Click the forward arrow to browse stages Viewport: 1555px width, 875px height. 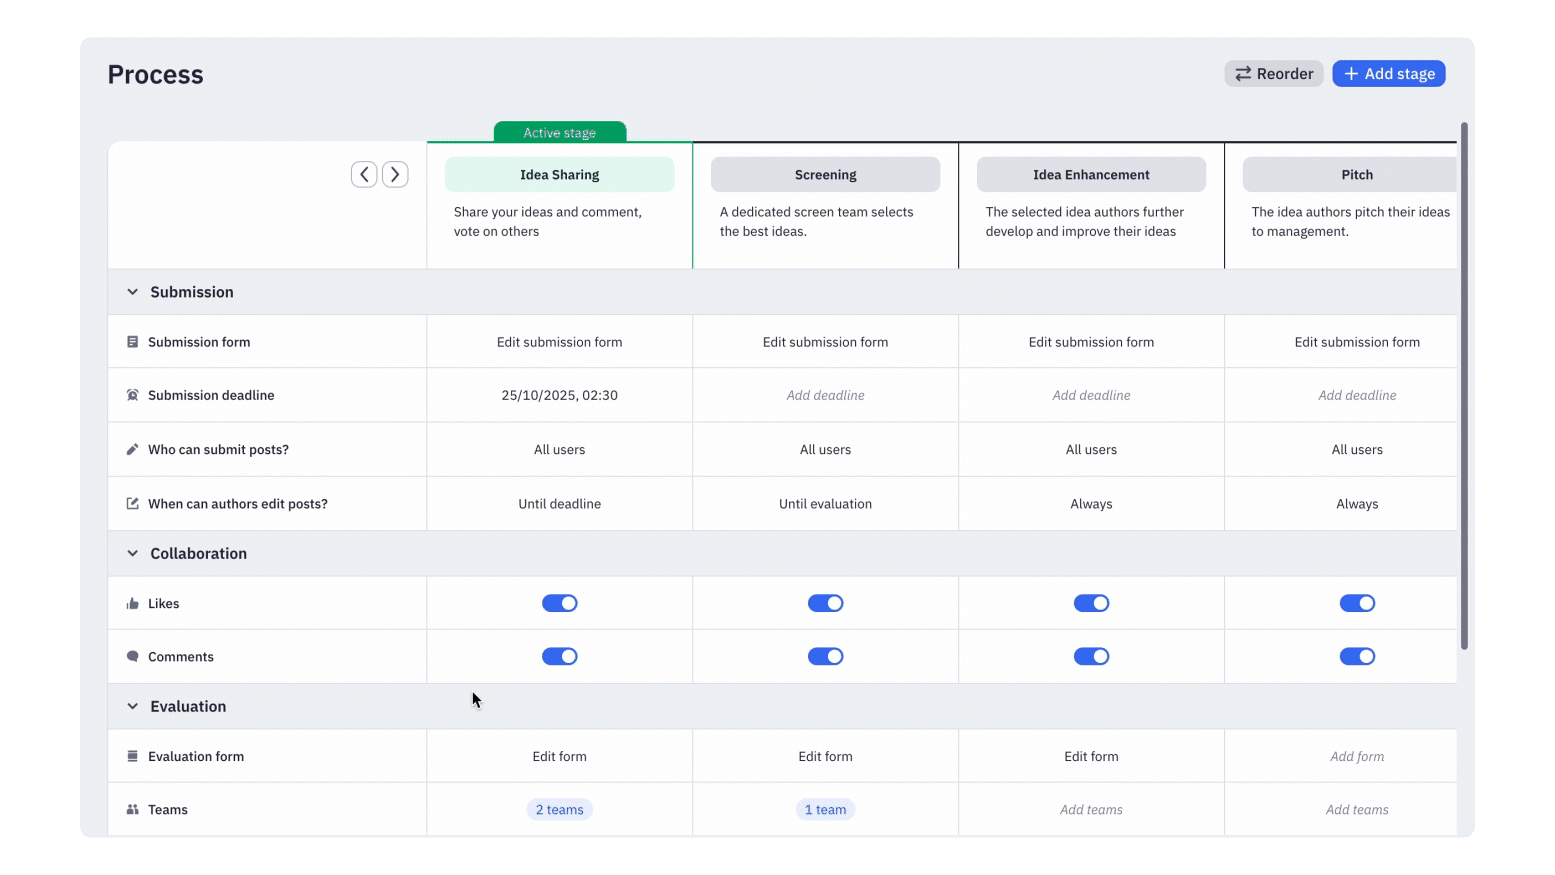pos(394,173)
